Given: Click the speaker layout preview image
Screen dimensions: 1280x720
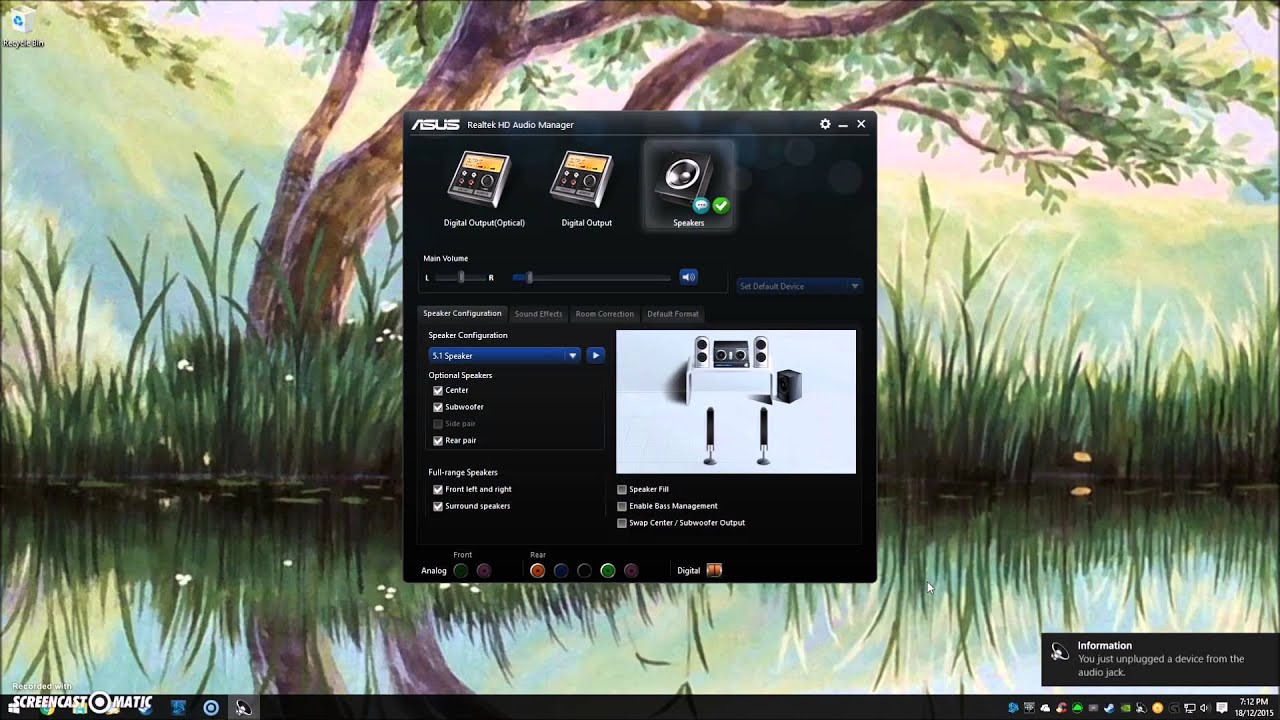Looking at the screenshot, I should click(736, 401).
